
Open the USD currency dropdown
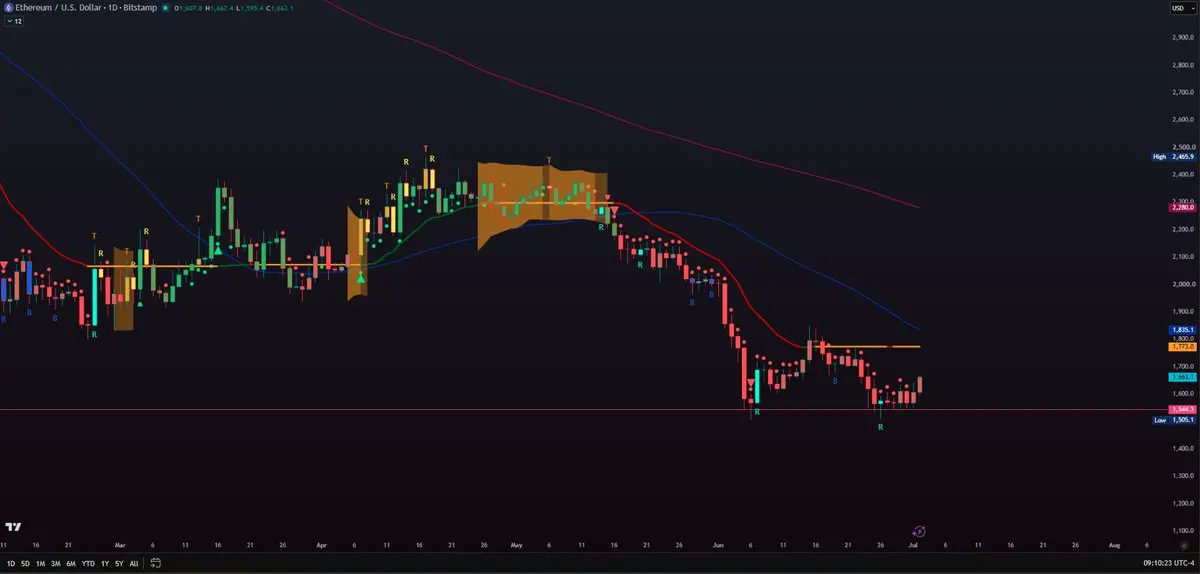tap(1182, 7)
